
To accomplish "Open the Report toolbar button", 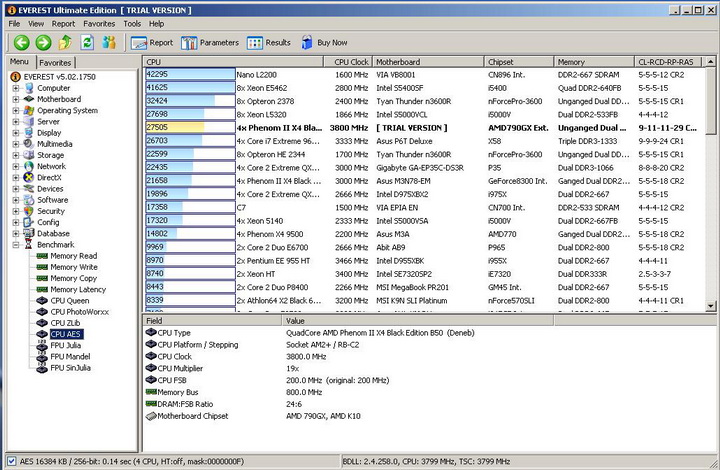I will (152, 43).
